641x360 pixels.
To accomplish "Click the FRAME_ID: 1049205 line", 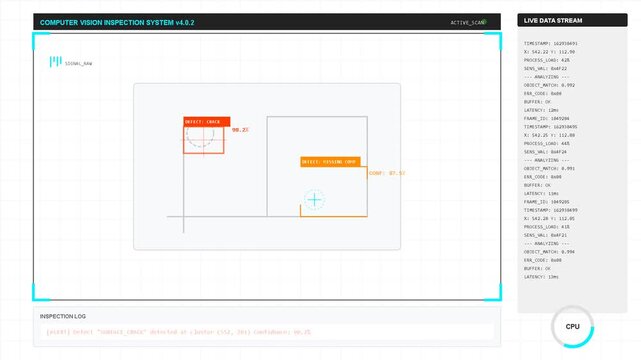I will [x=547, y=202].
